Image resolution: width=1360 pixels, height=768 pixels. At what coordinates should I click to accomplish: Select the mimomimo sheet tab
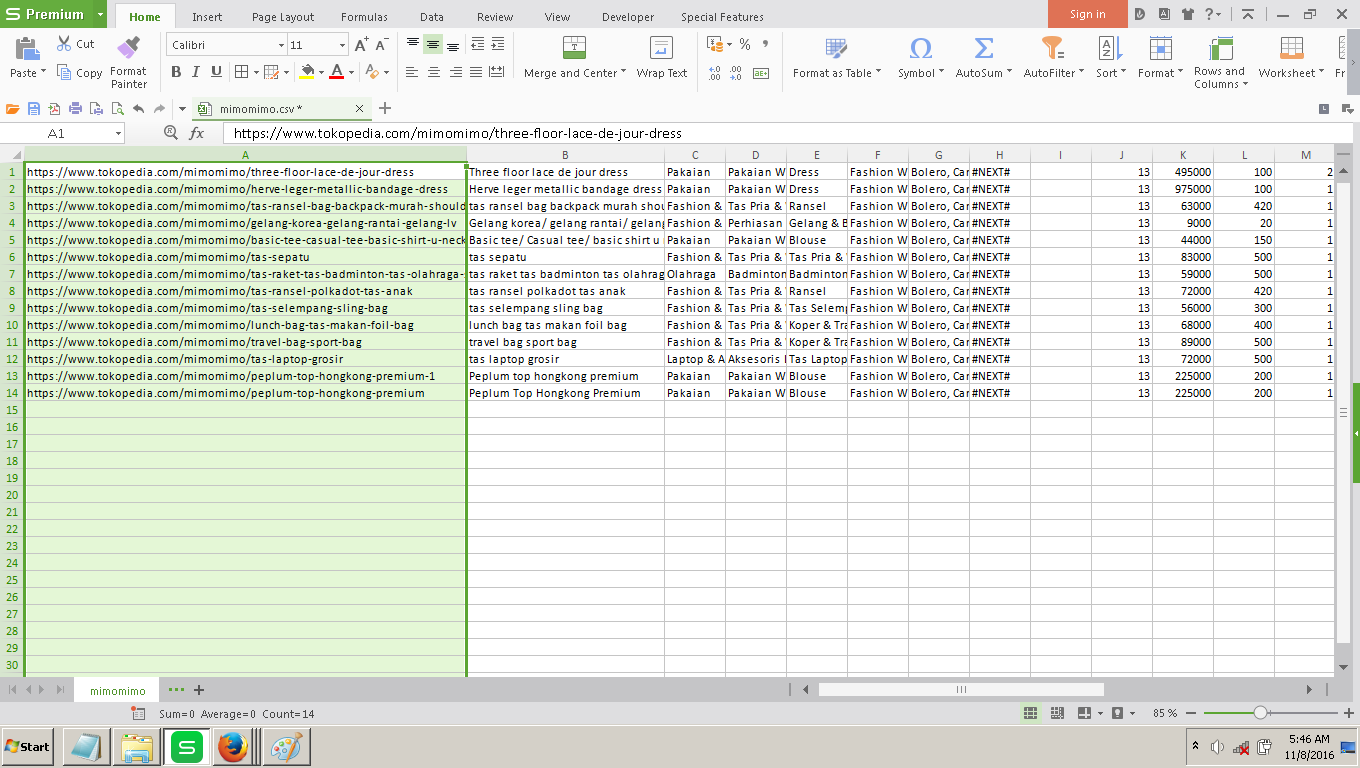[x=118, y=690]
